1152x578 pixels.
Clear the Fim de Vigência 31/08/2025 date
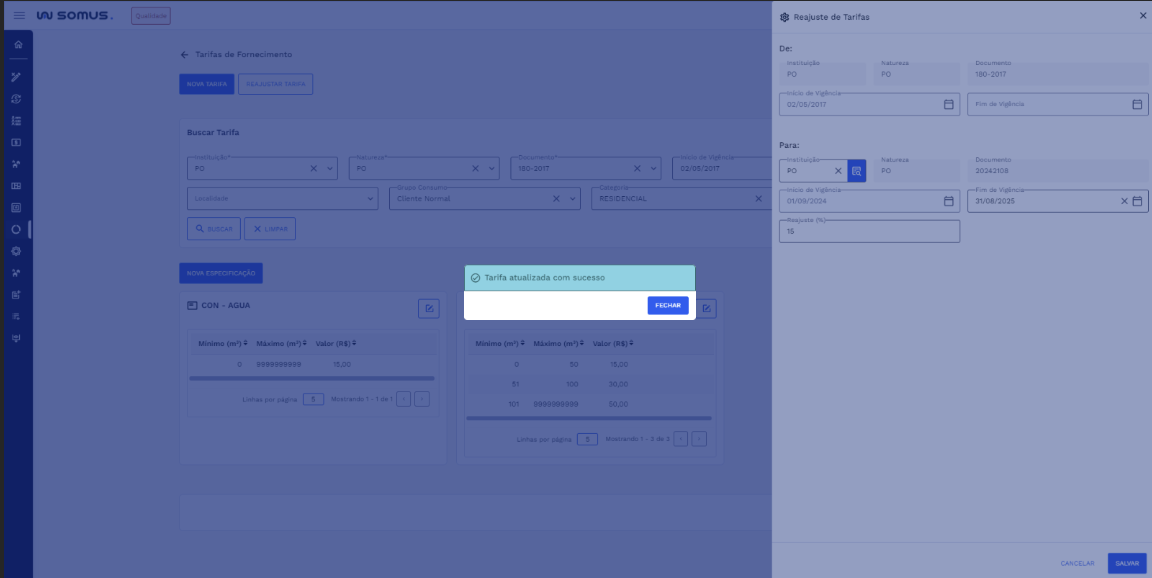click(1123, 201)
